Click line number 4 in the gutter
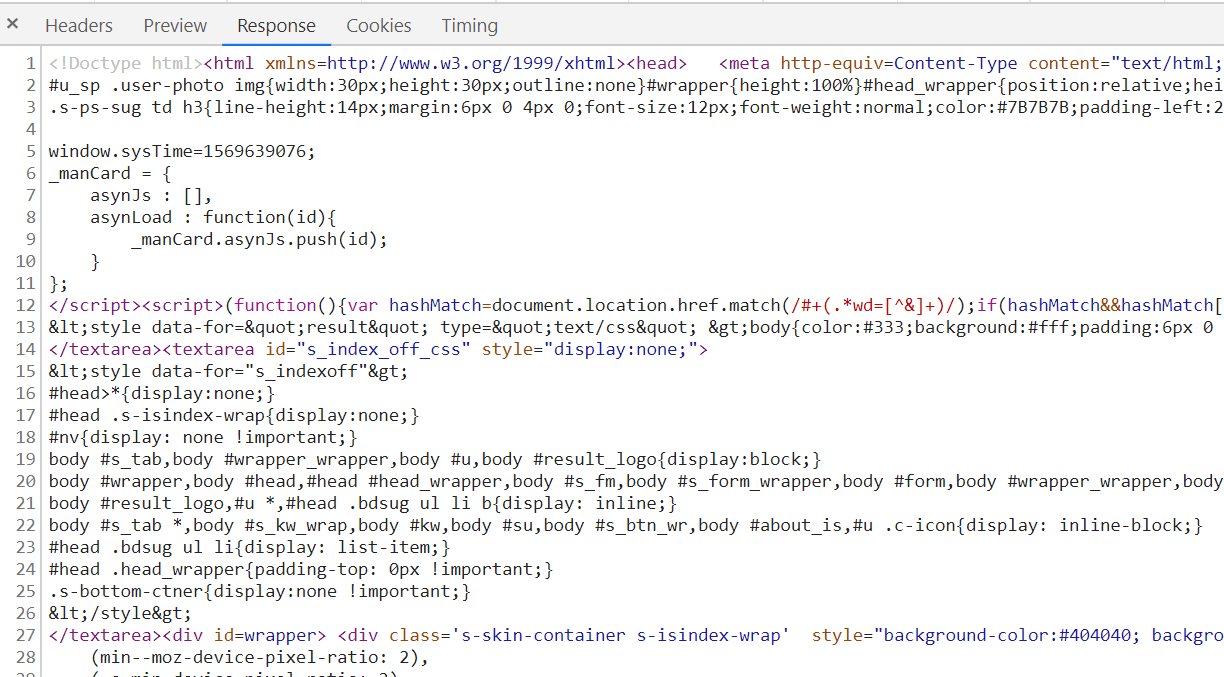The height and width of the screenshot is (677, 1224). coord(30,129)
